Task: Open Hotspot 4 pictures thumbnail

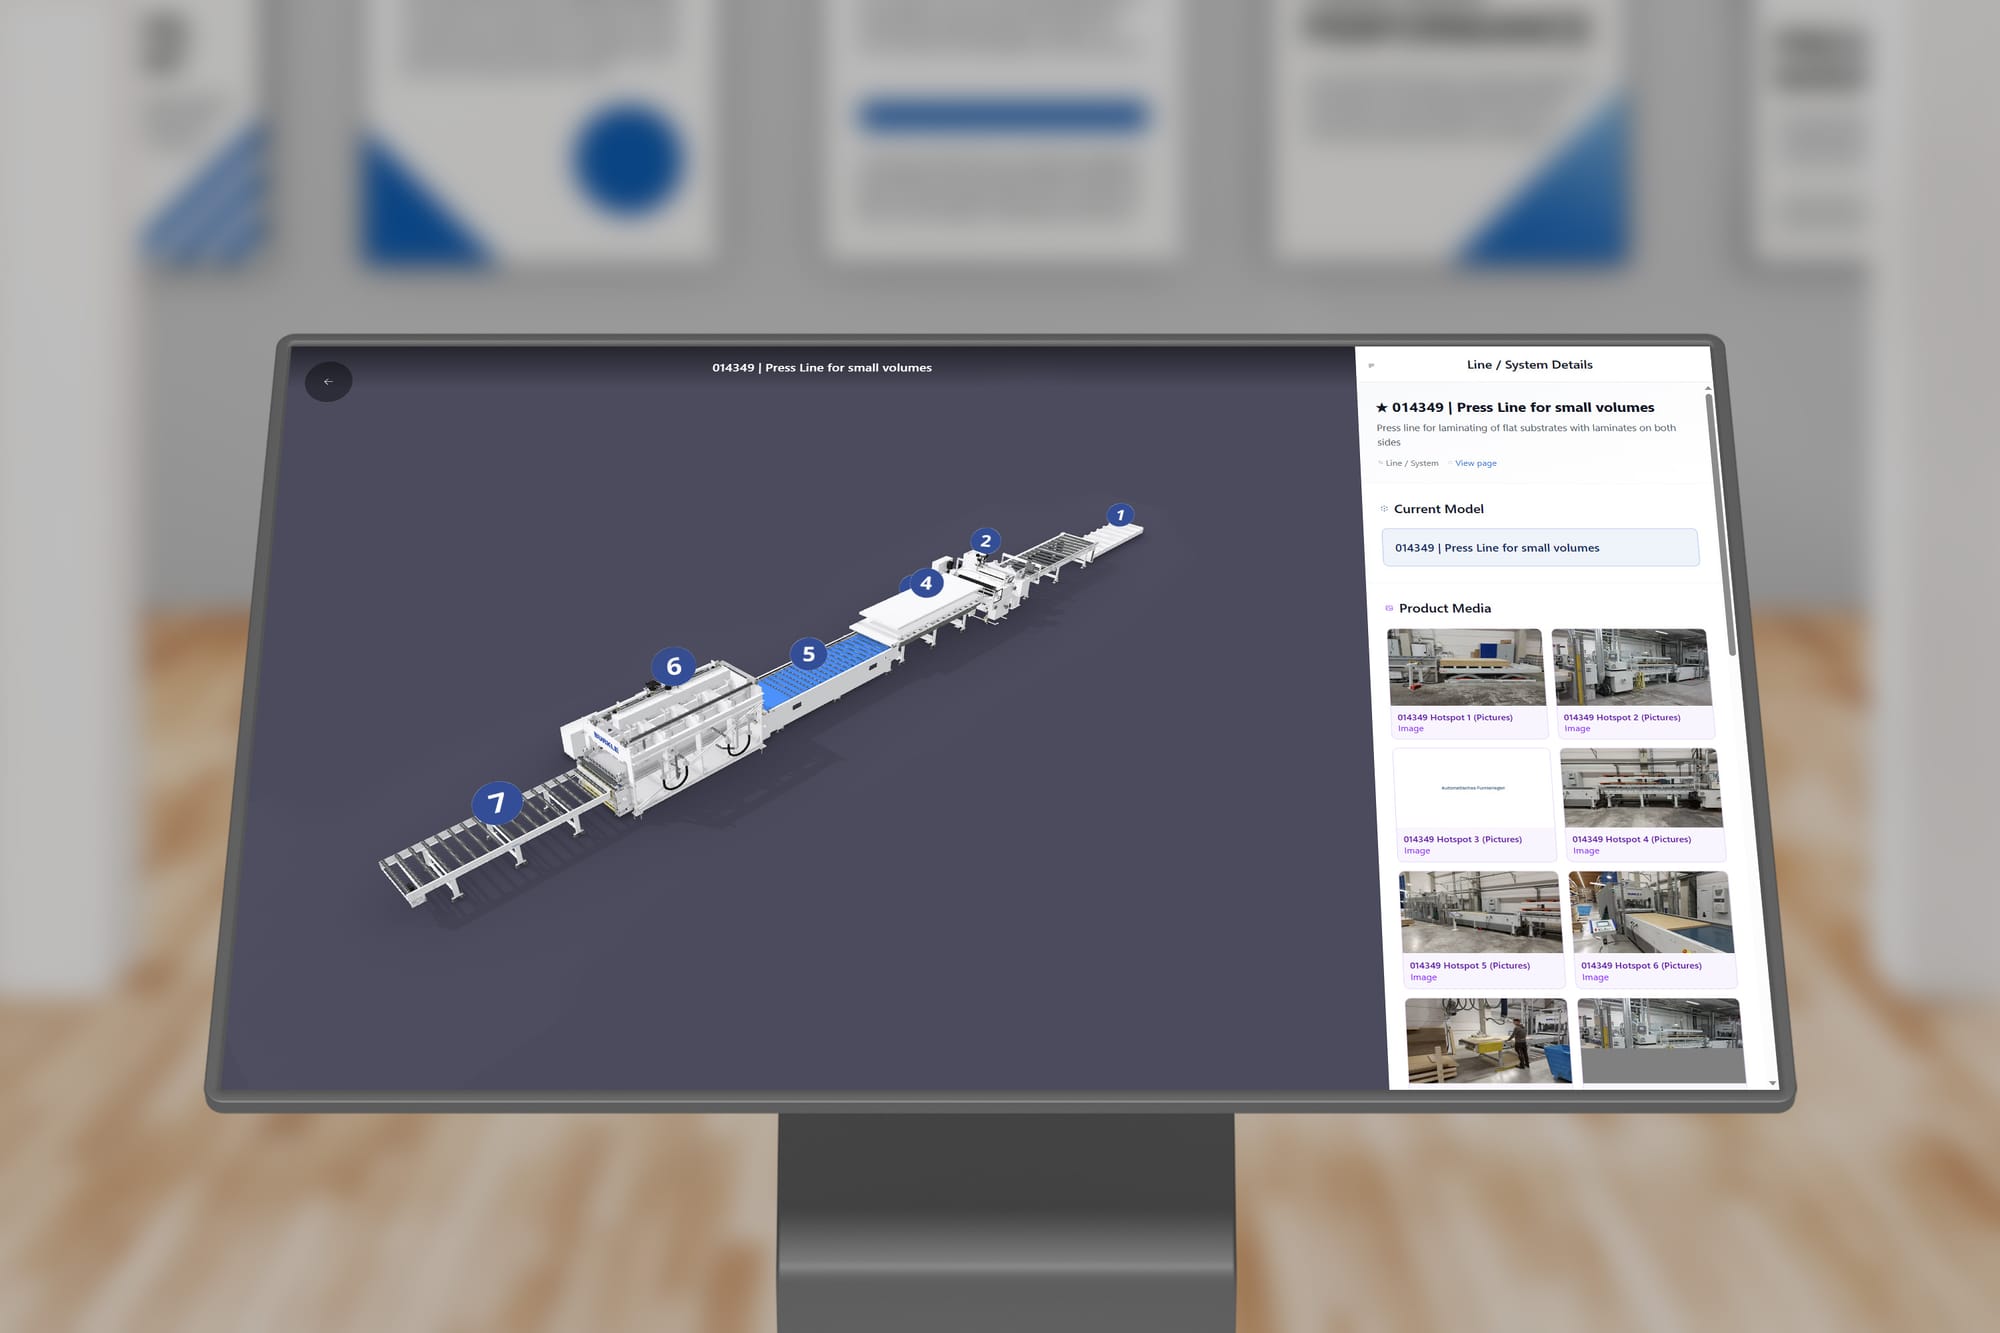Action: pos(1641,789)
